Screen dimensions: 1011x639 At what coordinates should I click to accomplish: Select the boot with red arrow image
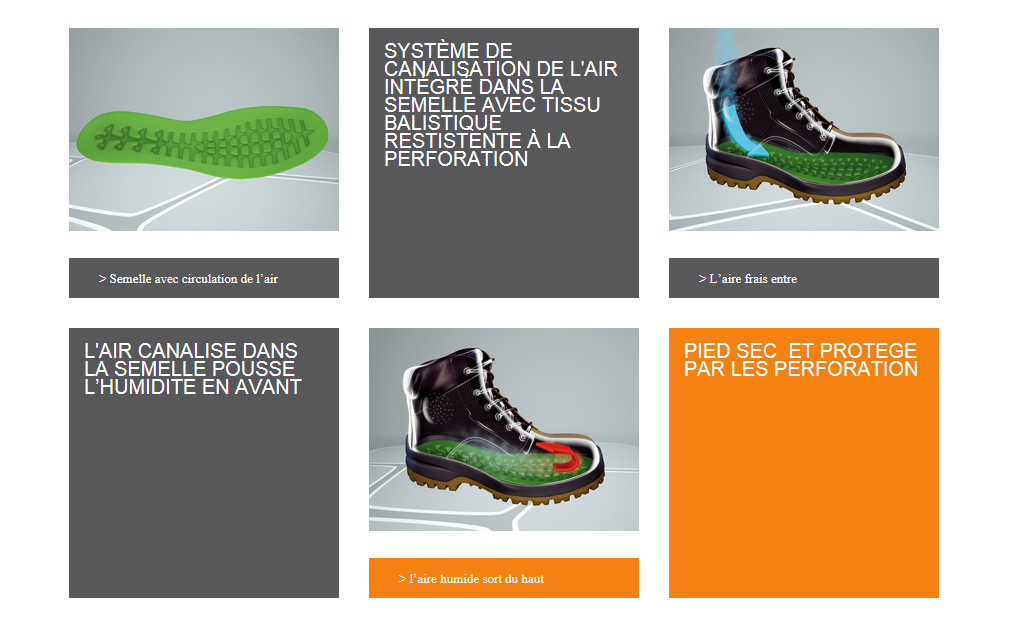[x=504, y=429]
